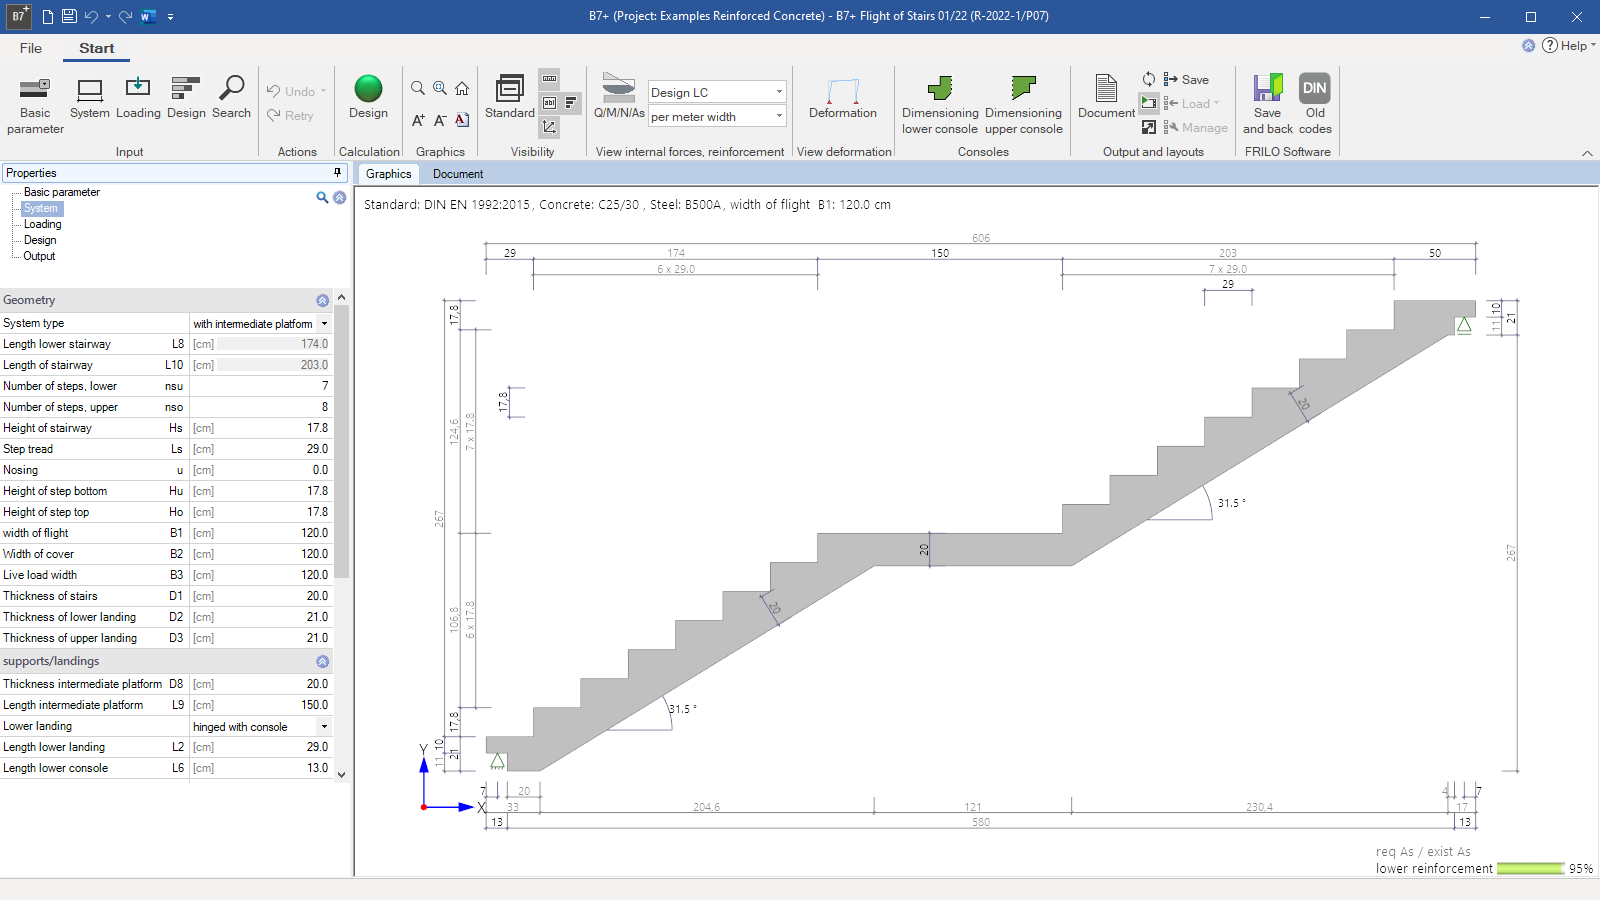1600x900 pixels.
Task: Click lower reinforcement utilization bar
Action: 1530,868
